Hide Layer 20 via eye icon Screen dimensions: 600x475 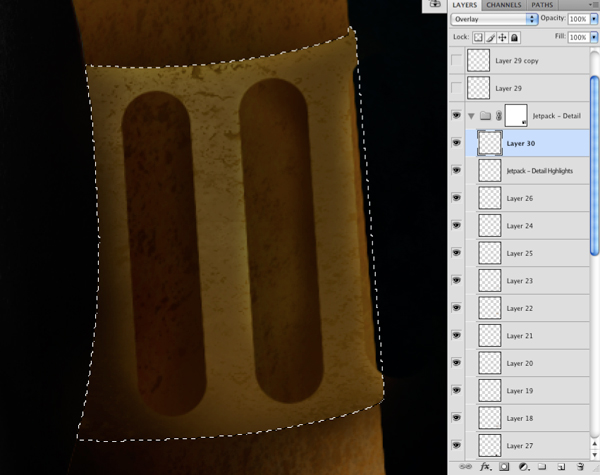pos(457,363)
